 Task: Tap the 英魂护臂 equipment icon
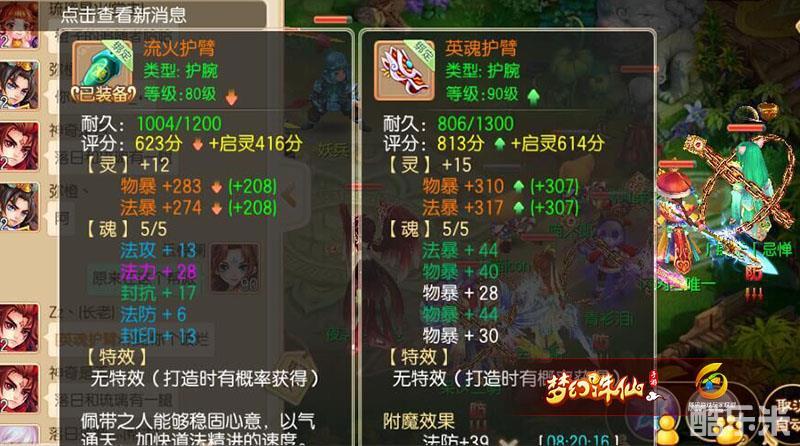click(x=405, y=70)
